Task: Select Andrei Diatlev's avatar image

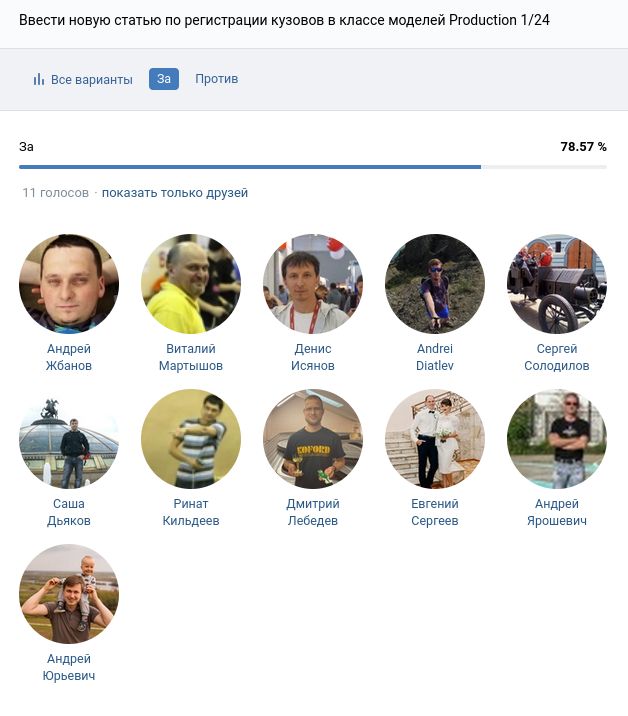Action: tap(435, 284)
